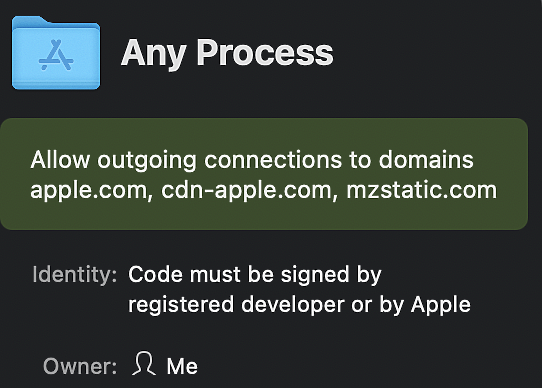The width and height of the screenshot is (542, 388).
Task: Select the green rule description box
Action: coord(264,174)
